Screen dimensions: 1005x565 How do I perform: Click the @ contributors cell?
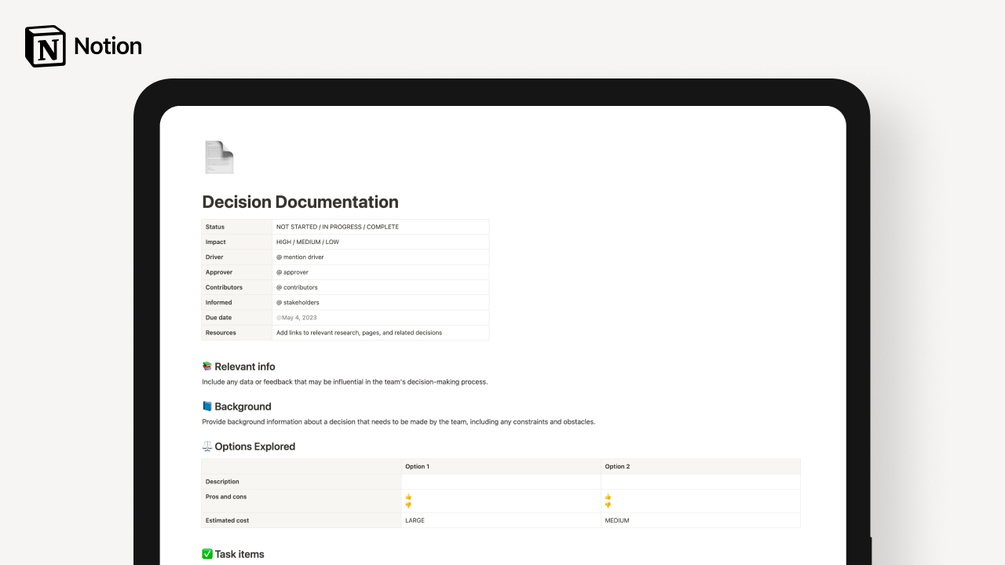(381, 288)
